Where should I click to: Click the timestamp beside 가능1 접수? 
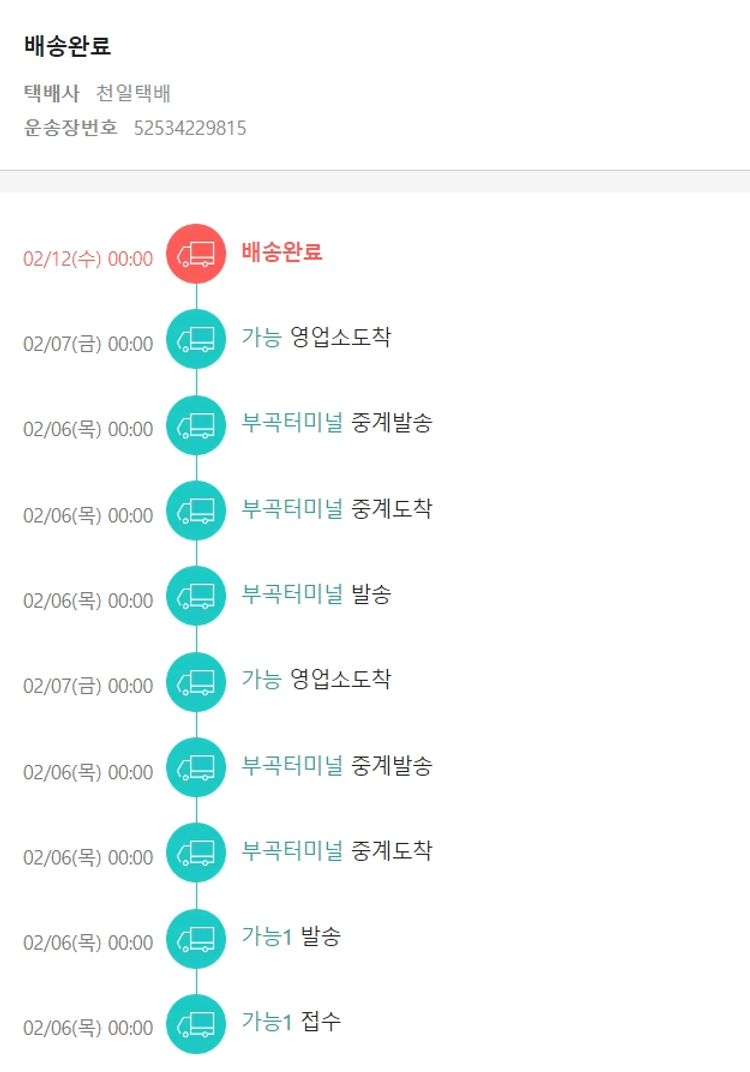point(88,1028)
